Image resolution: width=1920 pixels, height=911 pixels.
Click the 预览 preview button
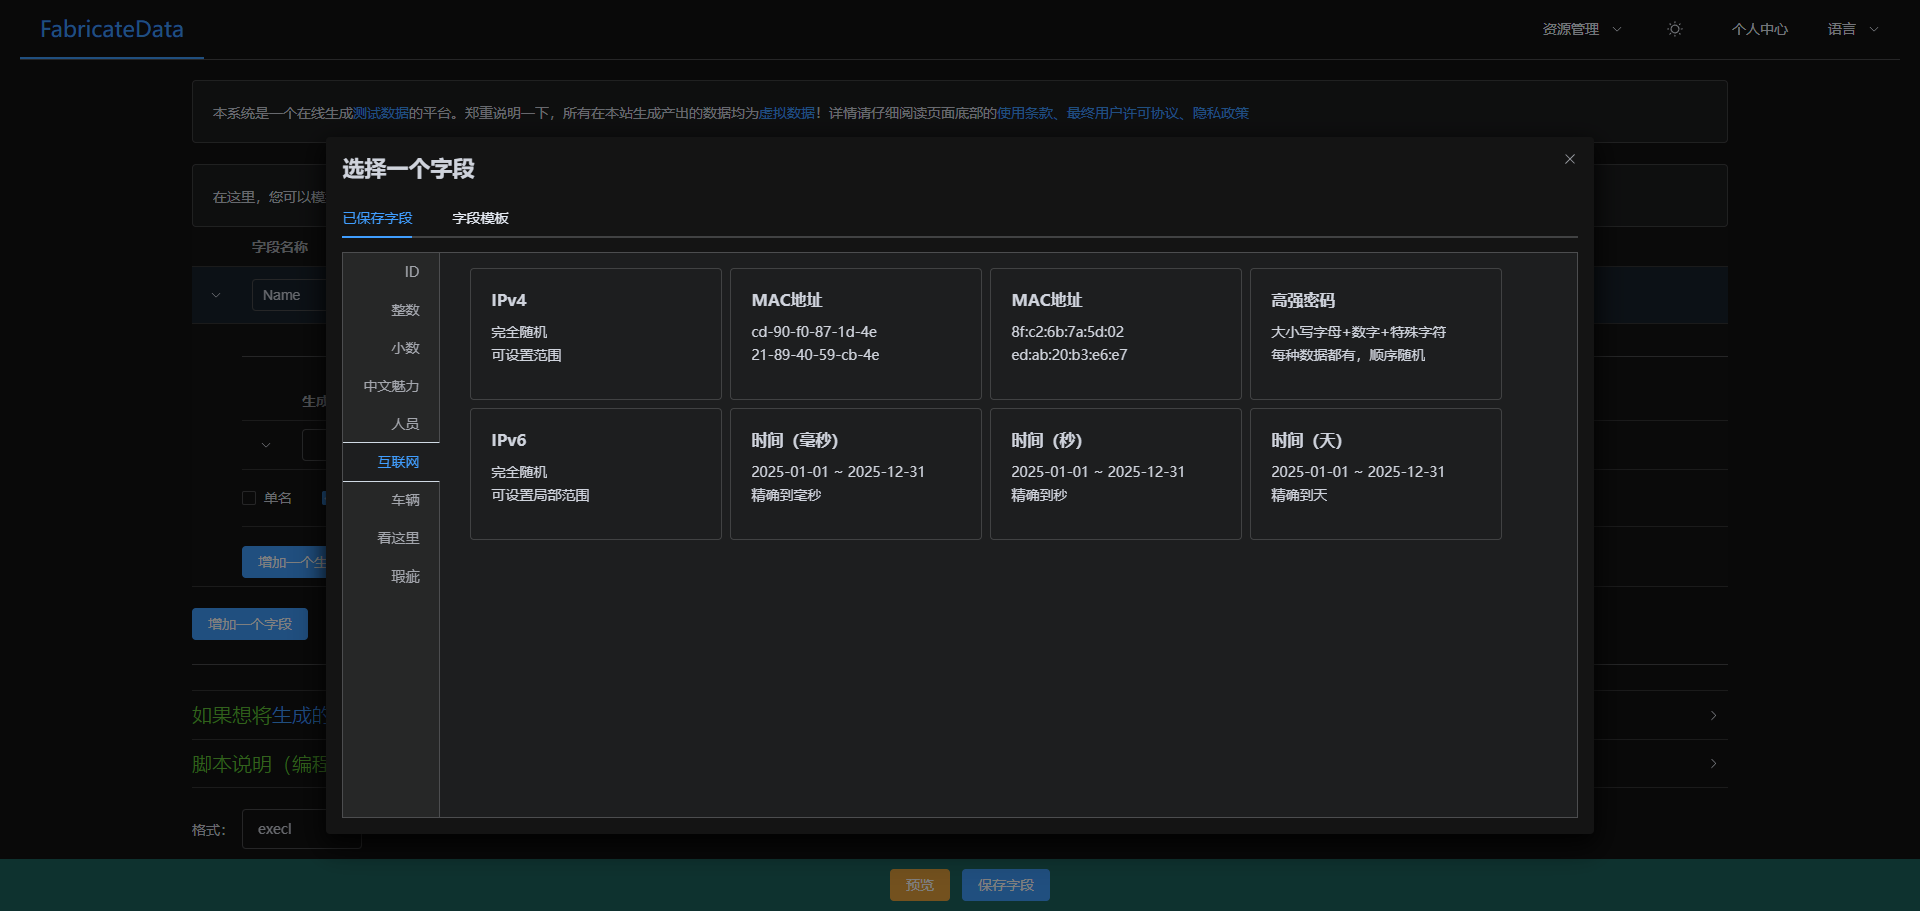click(x=920, y=885)
